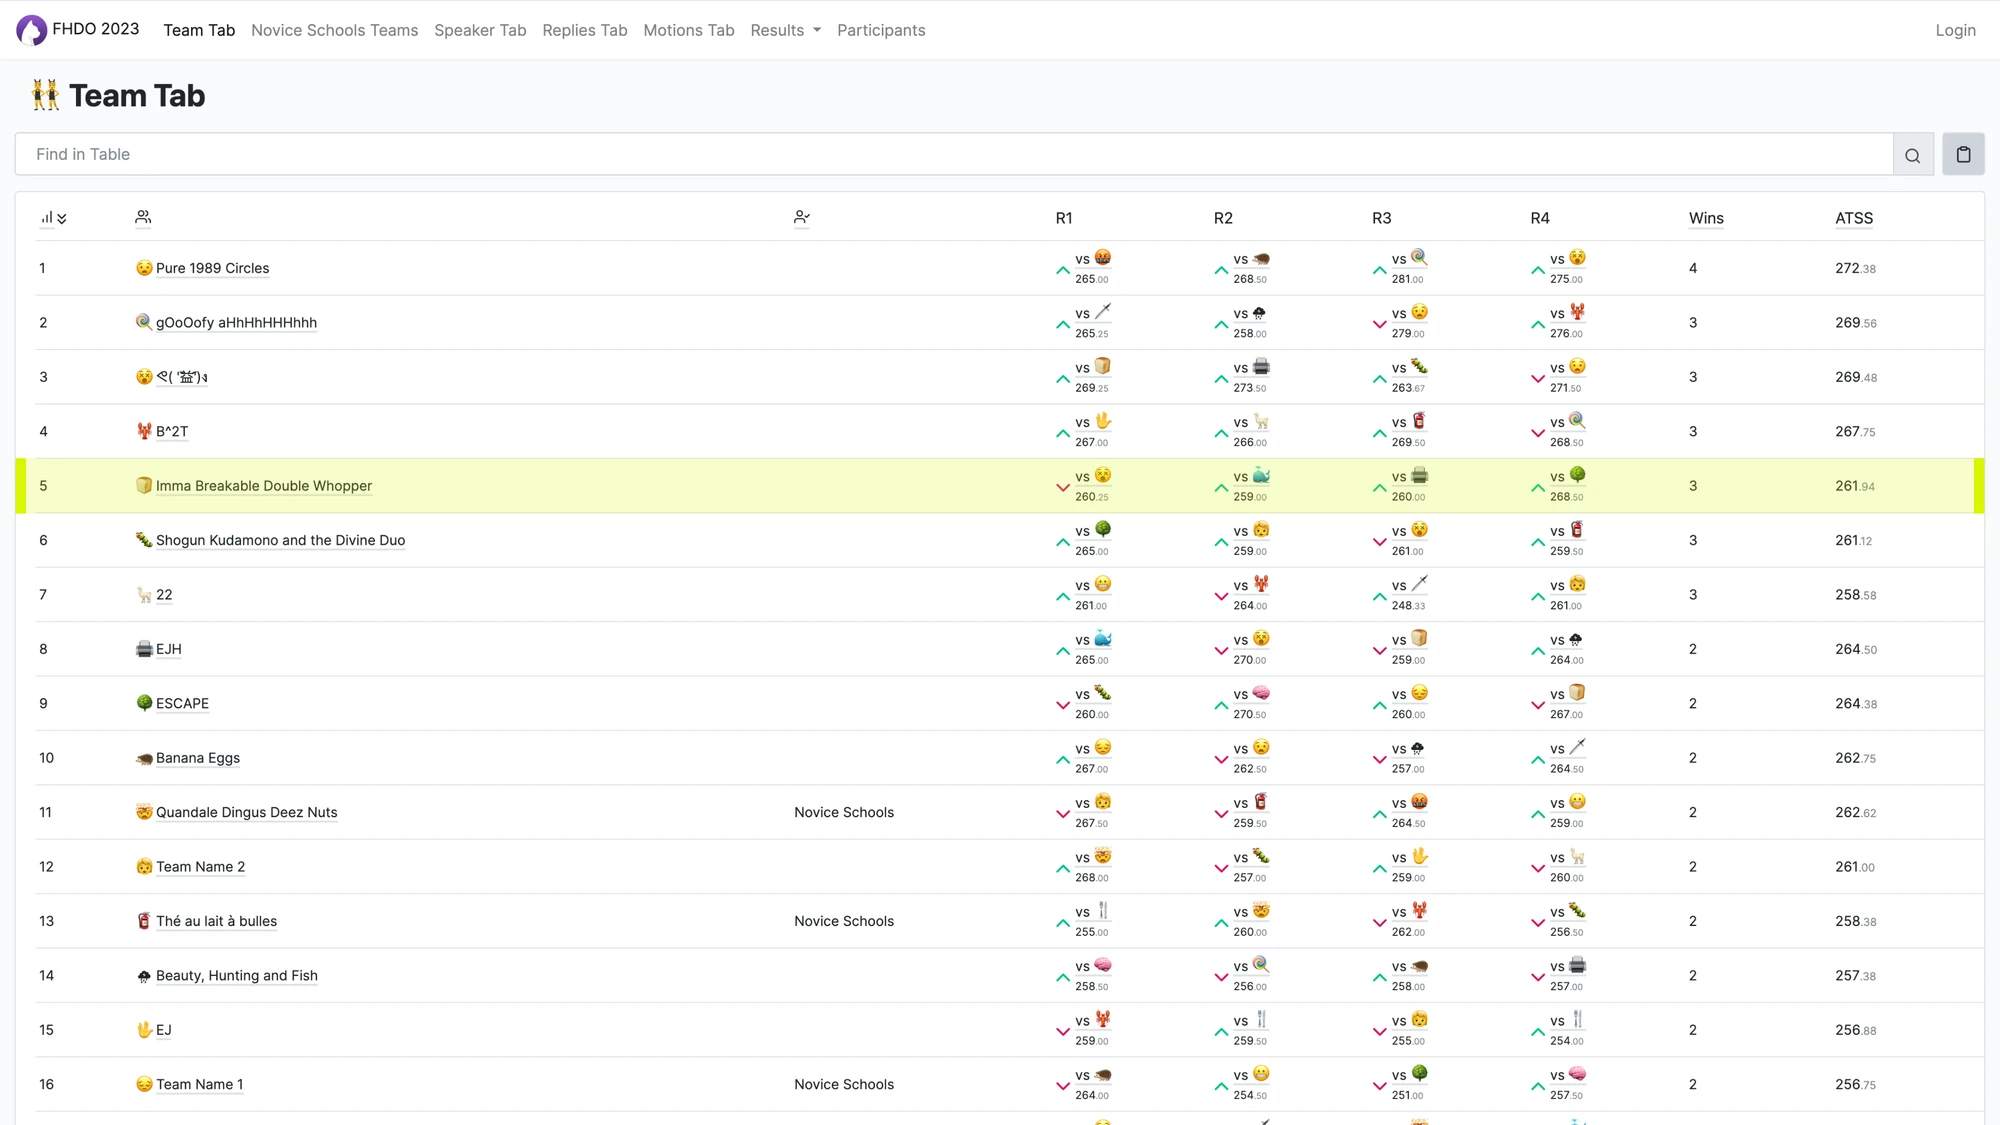Sort table by Wins column
The height and width of the screenshot is (1125, 2000).
click(x=1706, y=218)
